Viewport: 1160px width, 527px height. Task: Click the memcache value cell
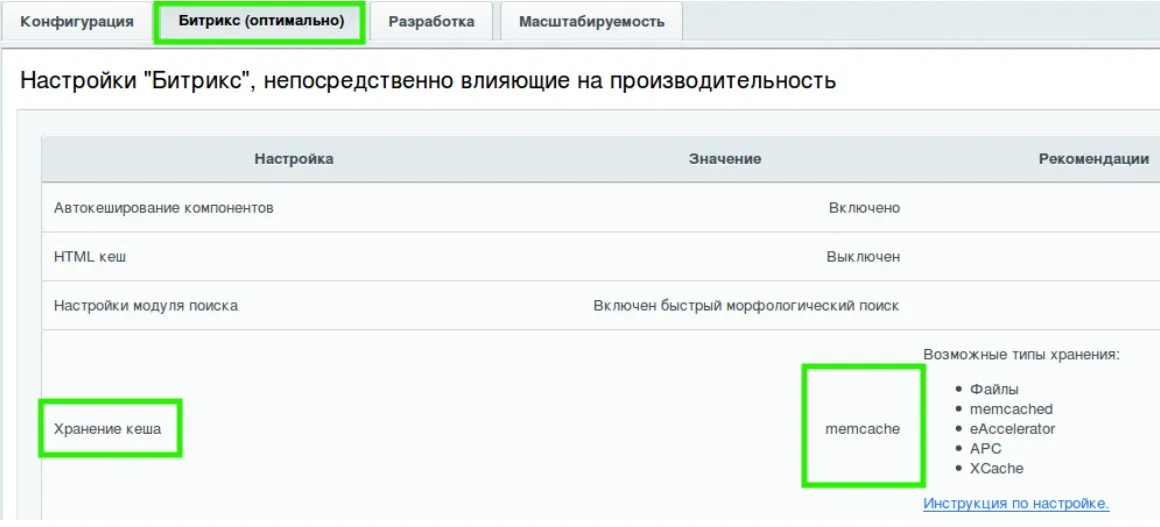click(863, 429)
